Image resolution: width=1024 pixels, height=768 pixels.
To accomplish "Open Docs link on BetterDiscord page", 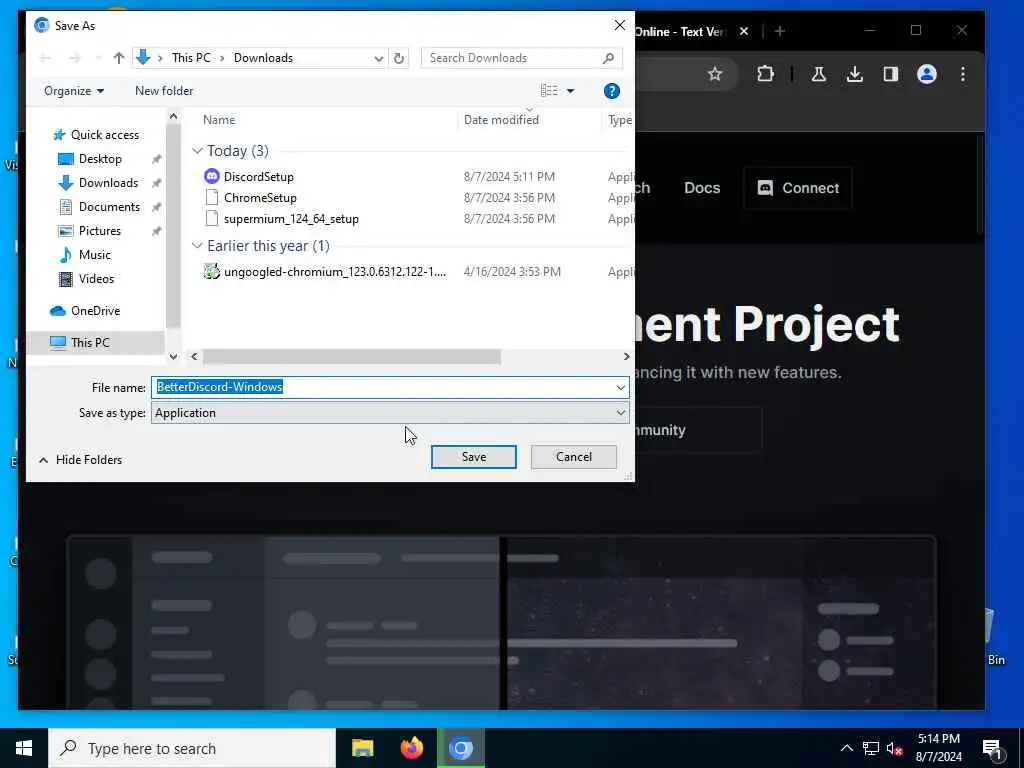I will tap(702, 188).
